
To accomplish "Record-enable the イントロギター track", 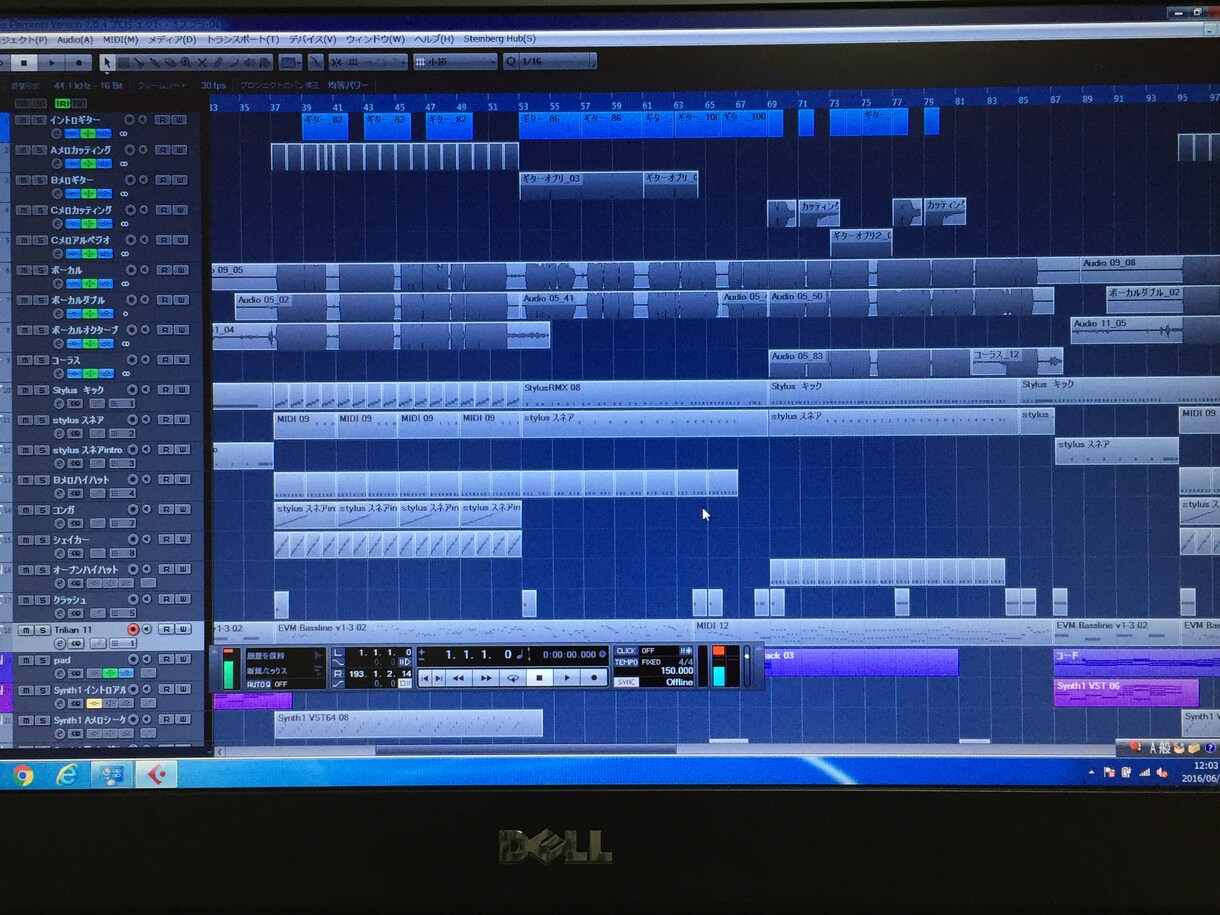I will point(130,120).
